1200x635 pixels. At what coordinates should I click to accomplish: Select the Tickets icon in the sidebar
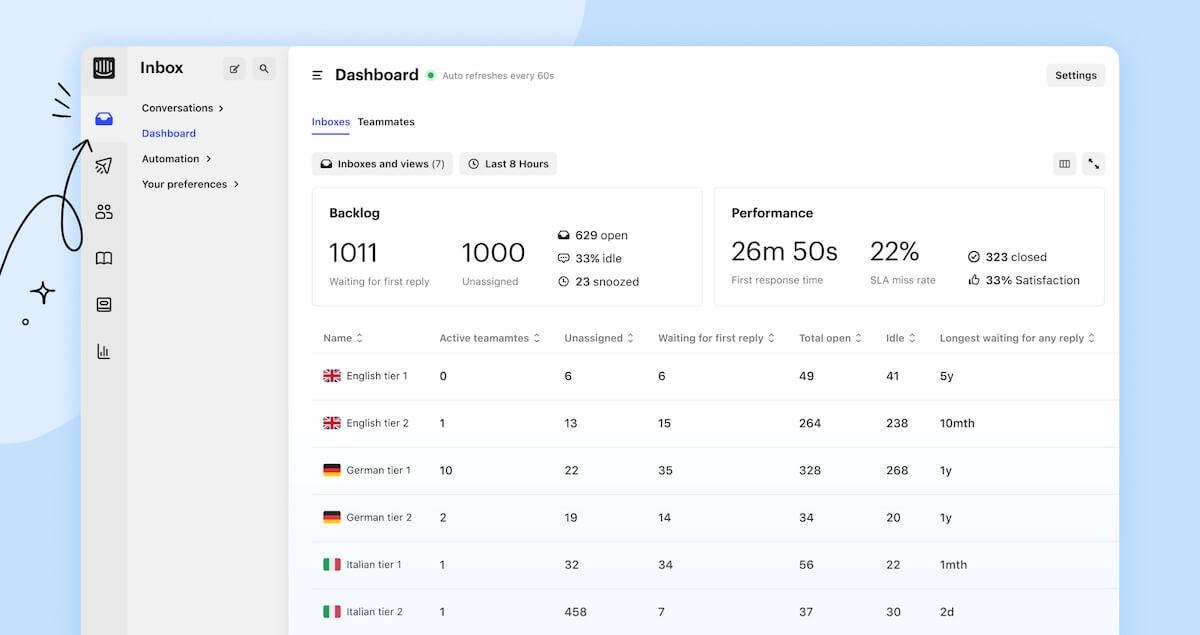click(104, 304)
